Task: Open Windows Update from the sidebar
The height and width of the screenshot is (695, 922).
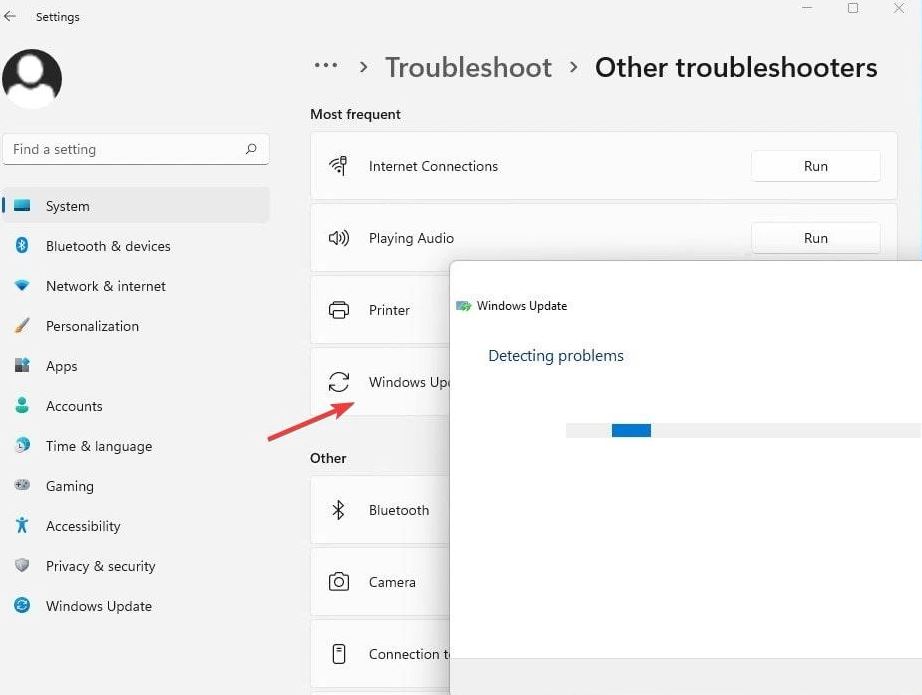Action: [x=98, y=606]
